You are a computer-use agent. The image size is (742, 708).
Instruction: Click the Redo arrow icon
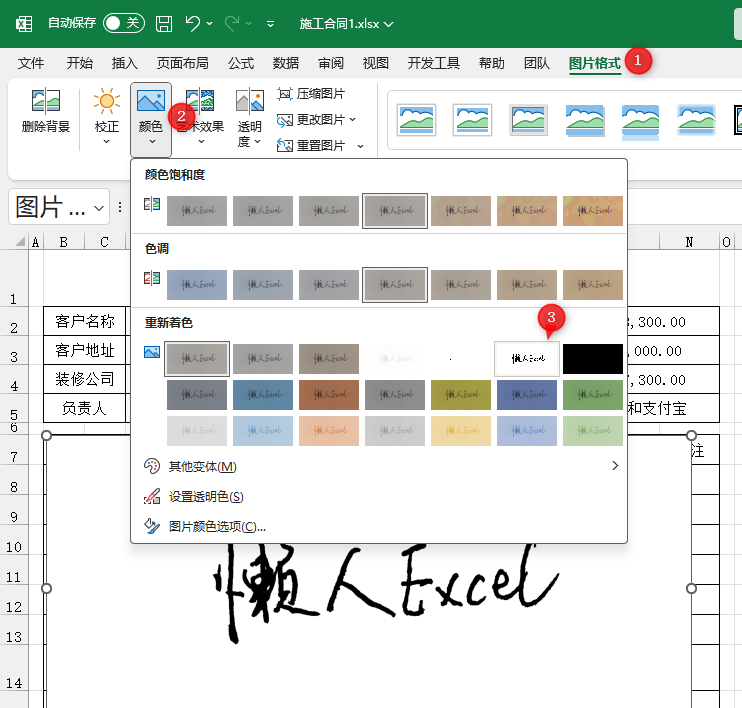click(x=232, y=23)
